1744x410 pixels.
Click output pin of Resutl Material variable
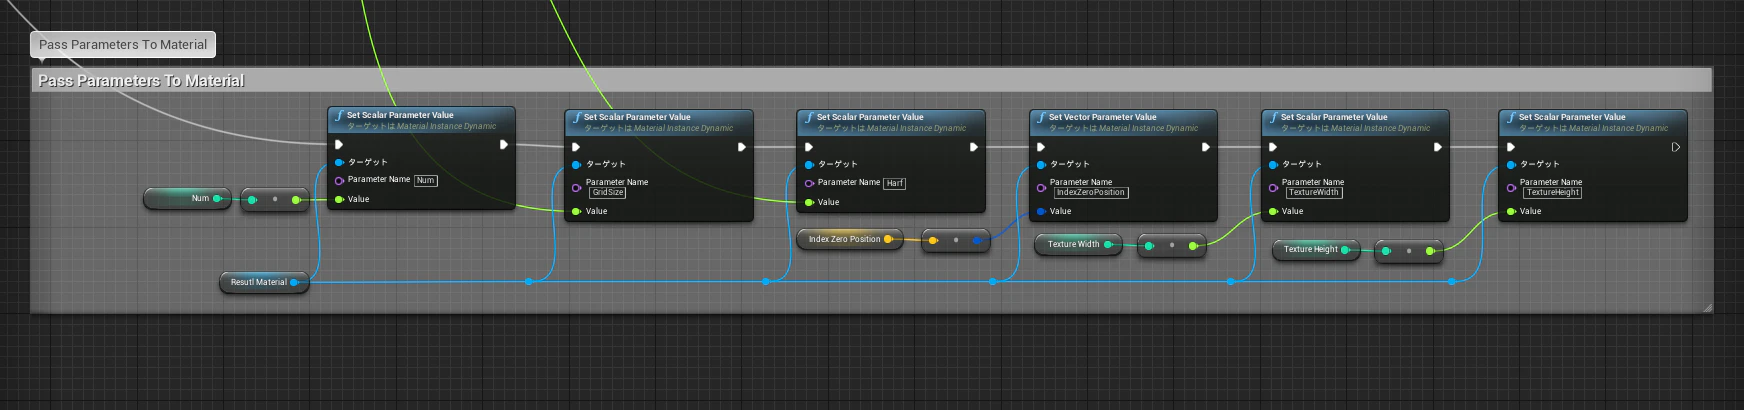coord(294,282)
